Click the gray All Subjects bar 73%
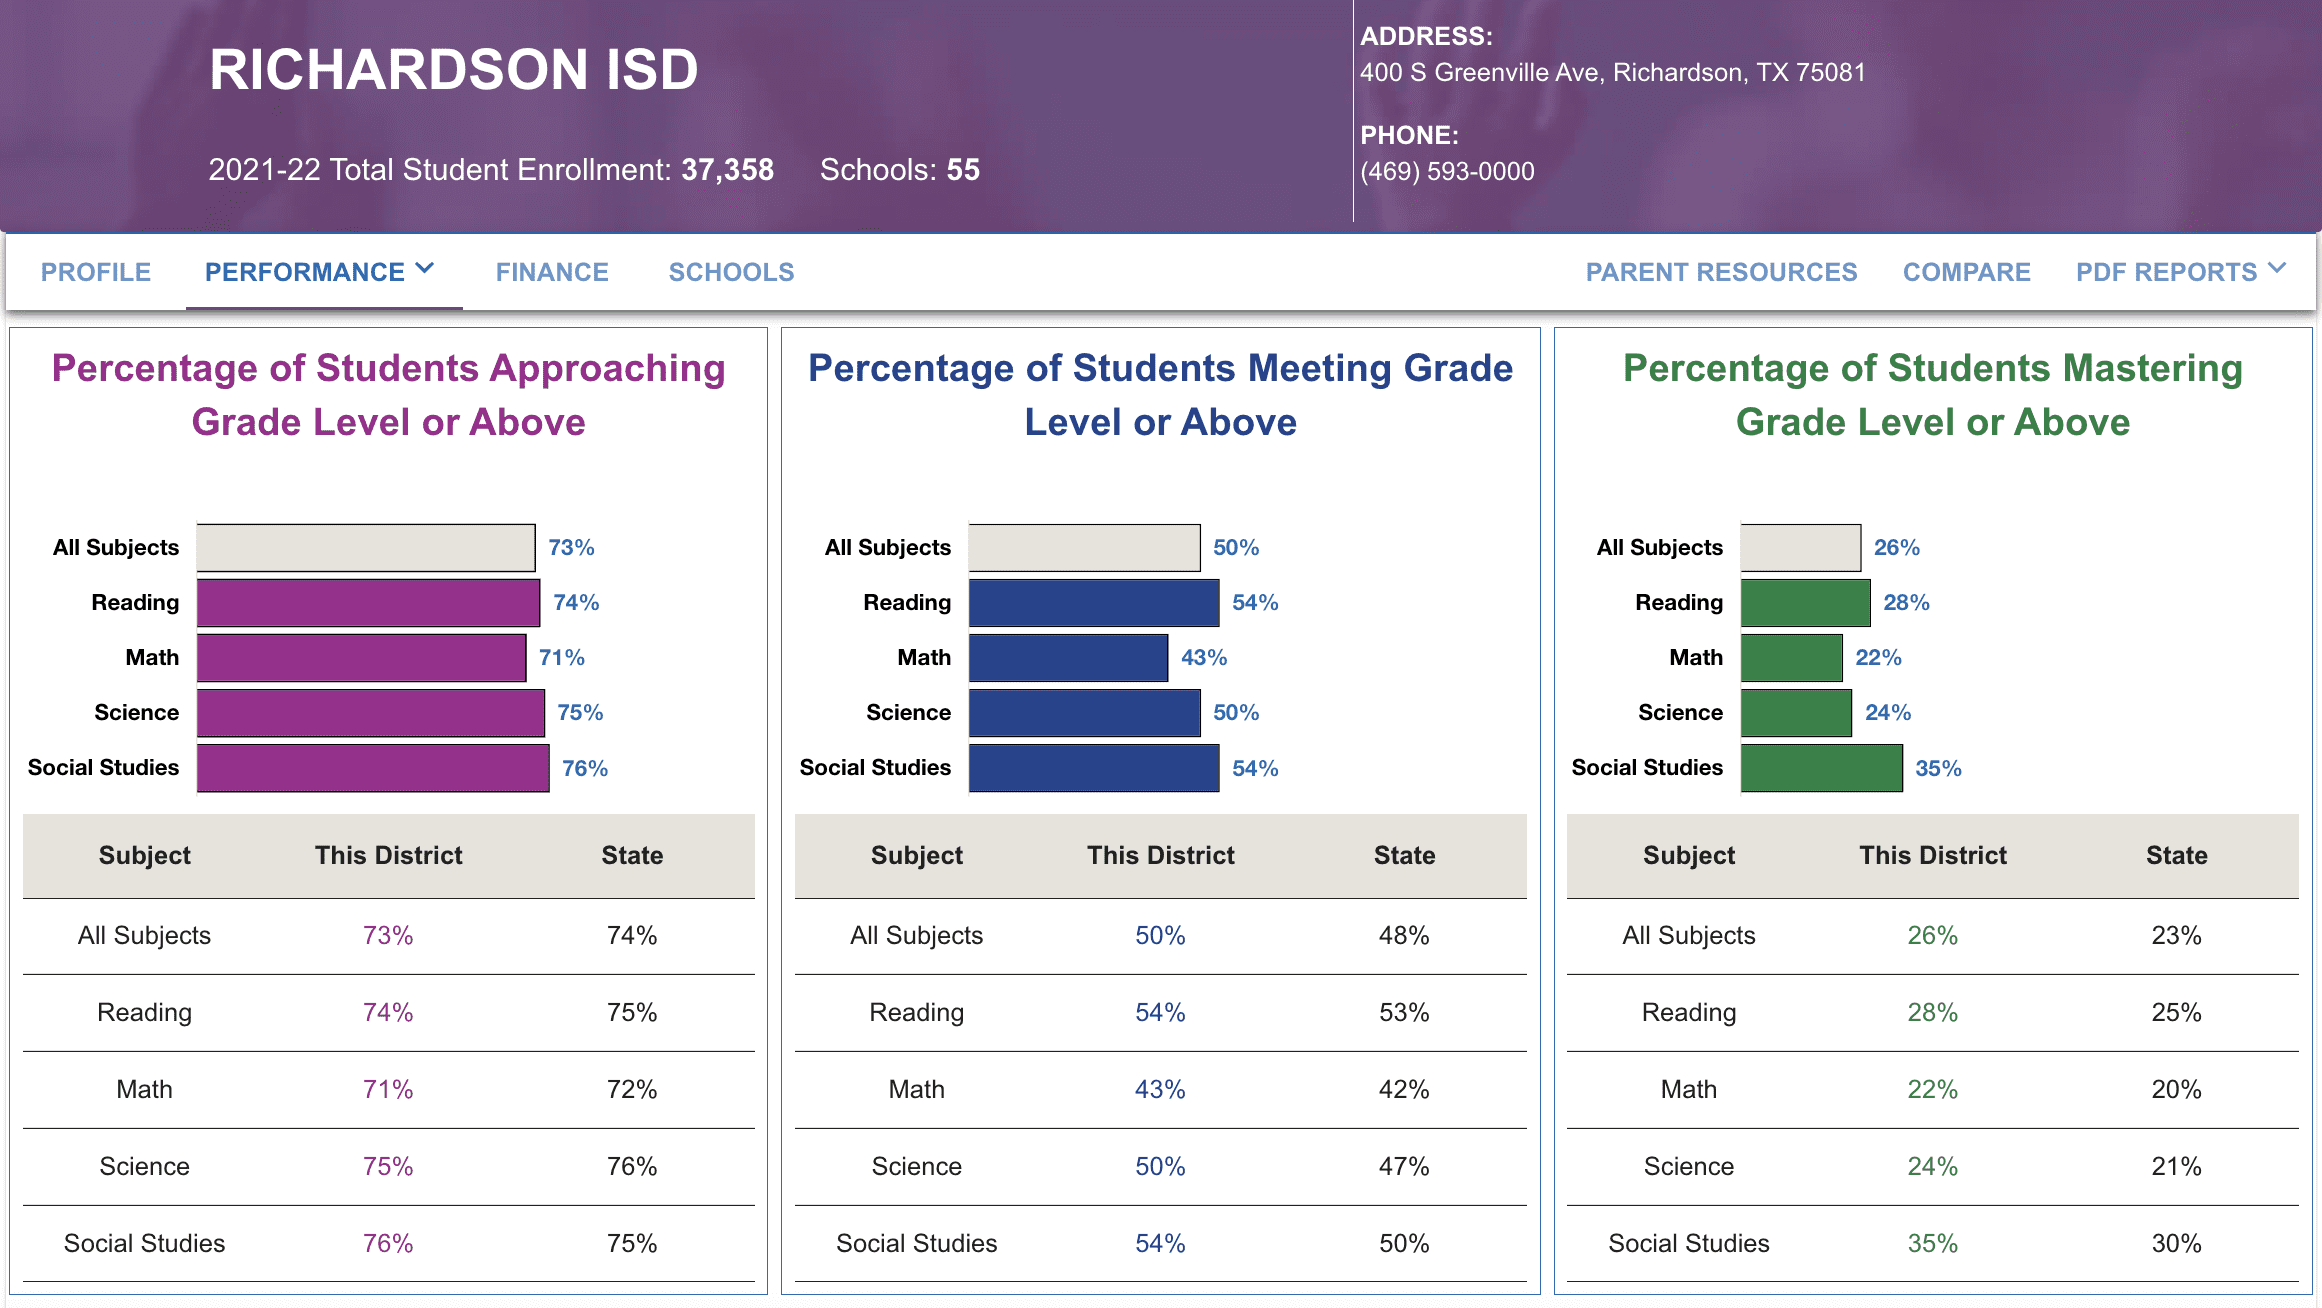The image size is (2322, 1308). [366, 548]
